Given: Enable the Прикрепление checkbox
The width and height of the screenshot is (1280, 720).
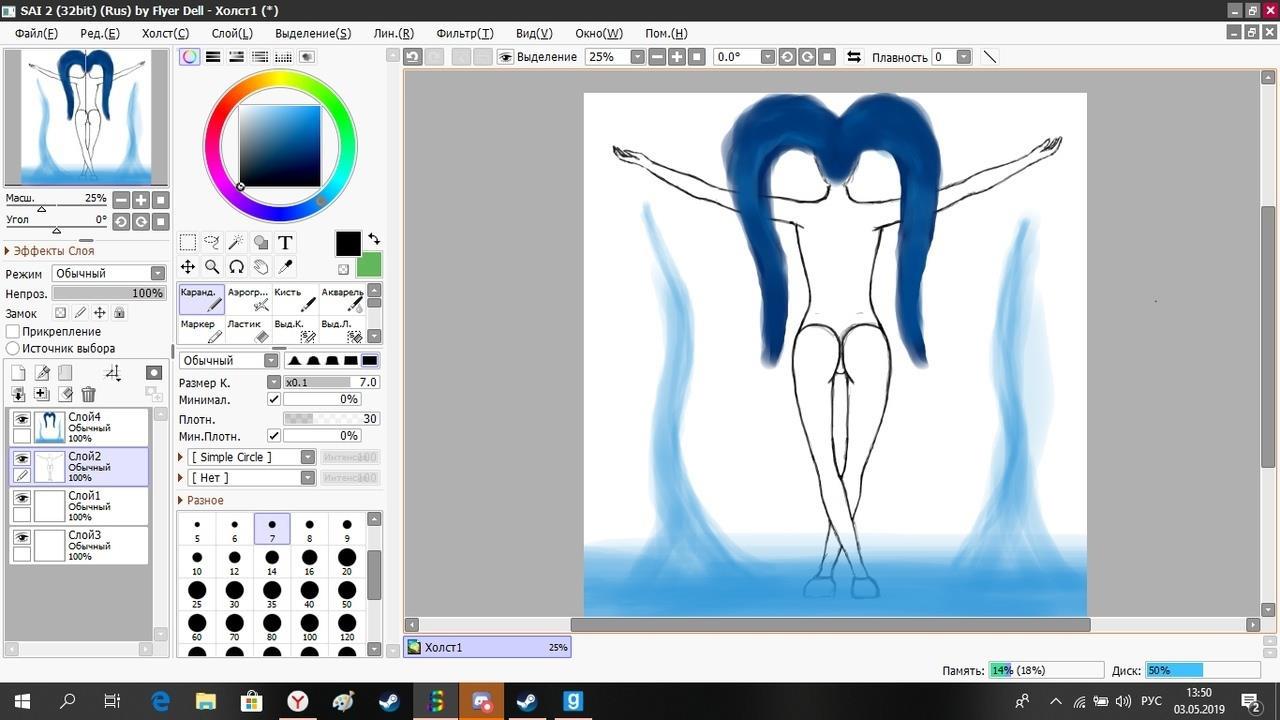Looking at the screenshot, I should (x=13, y=331).
